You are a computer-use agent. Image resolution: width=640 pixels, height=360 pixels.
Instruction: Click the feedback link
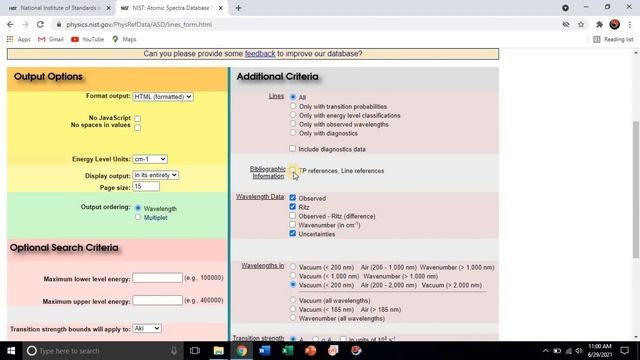click(260, 54)
